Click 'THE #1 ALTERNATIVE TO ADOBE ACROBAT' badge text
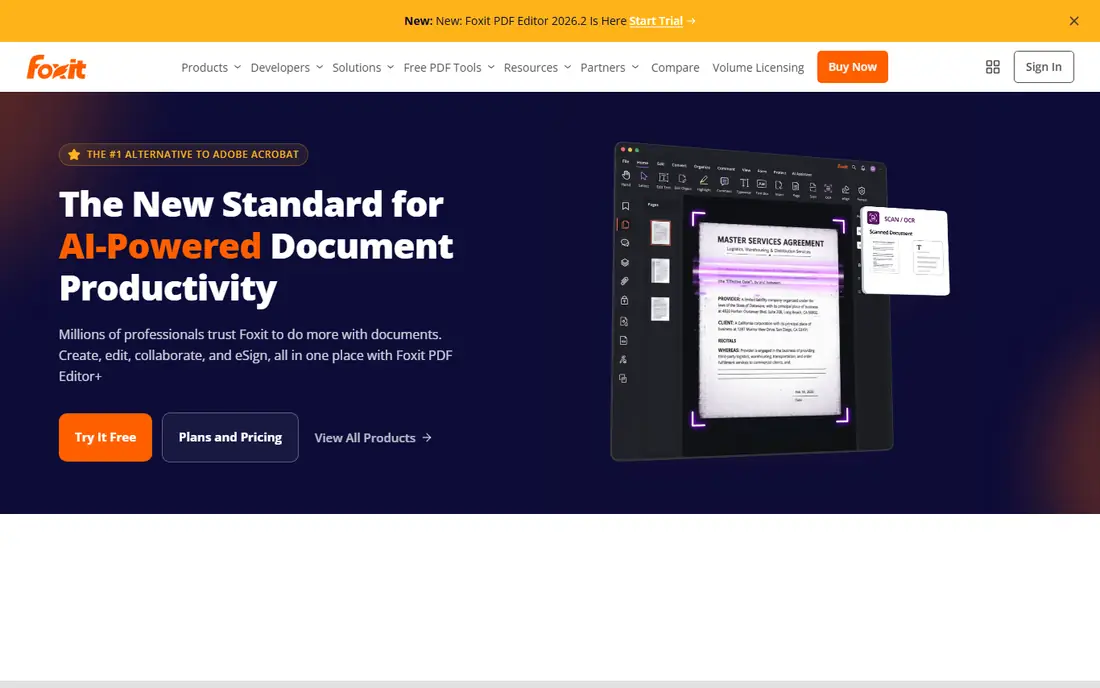This screenshot has height=688, width=1100. click(x=192, y=154)
